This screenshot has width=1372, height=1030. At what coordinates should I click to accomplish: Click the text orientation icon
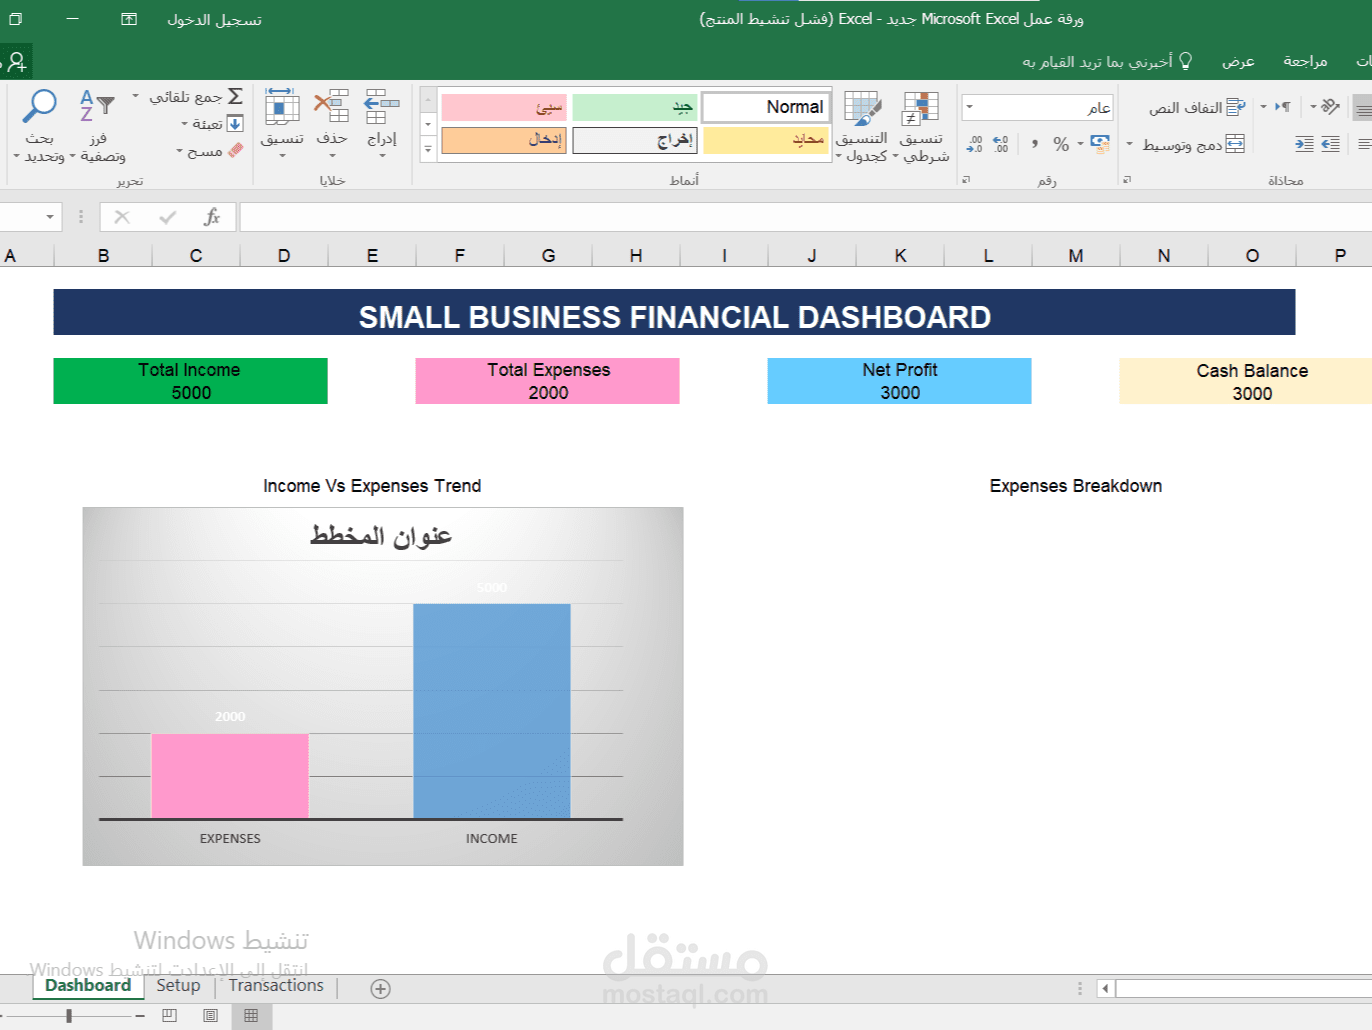1330,106
